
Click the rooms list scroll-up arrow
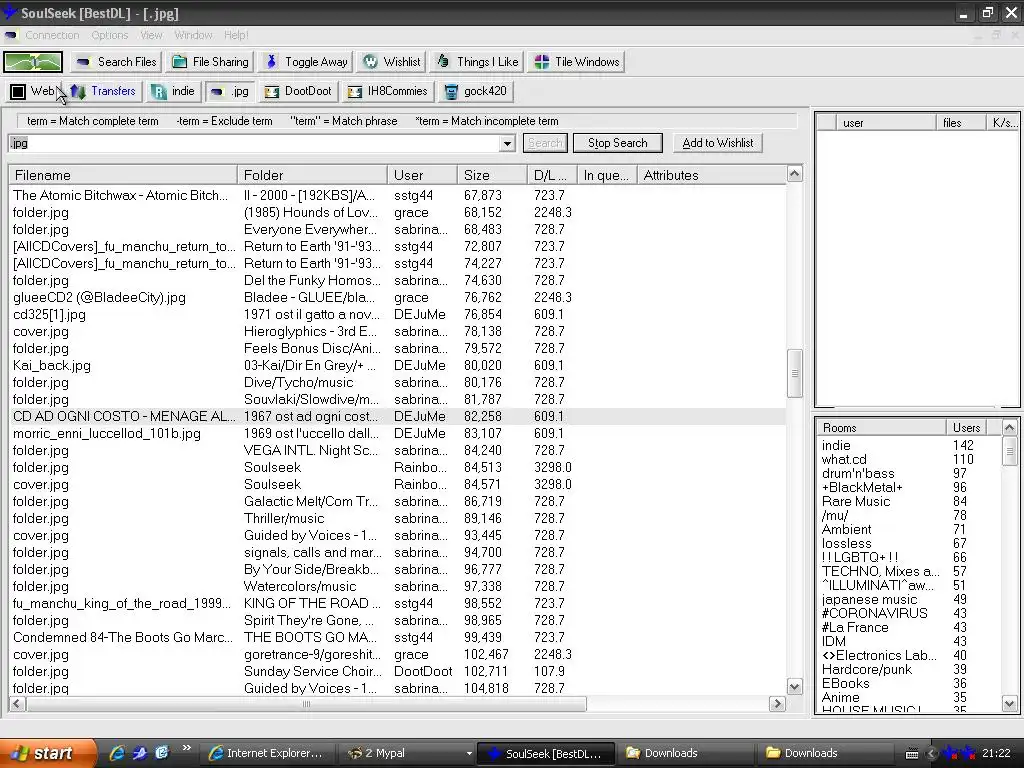coord(1010,428)
